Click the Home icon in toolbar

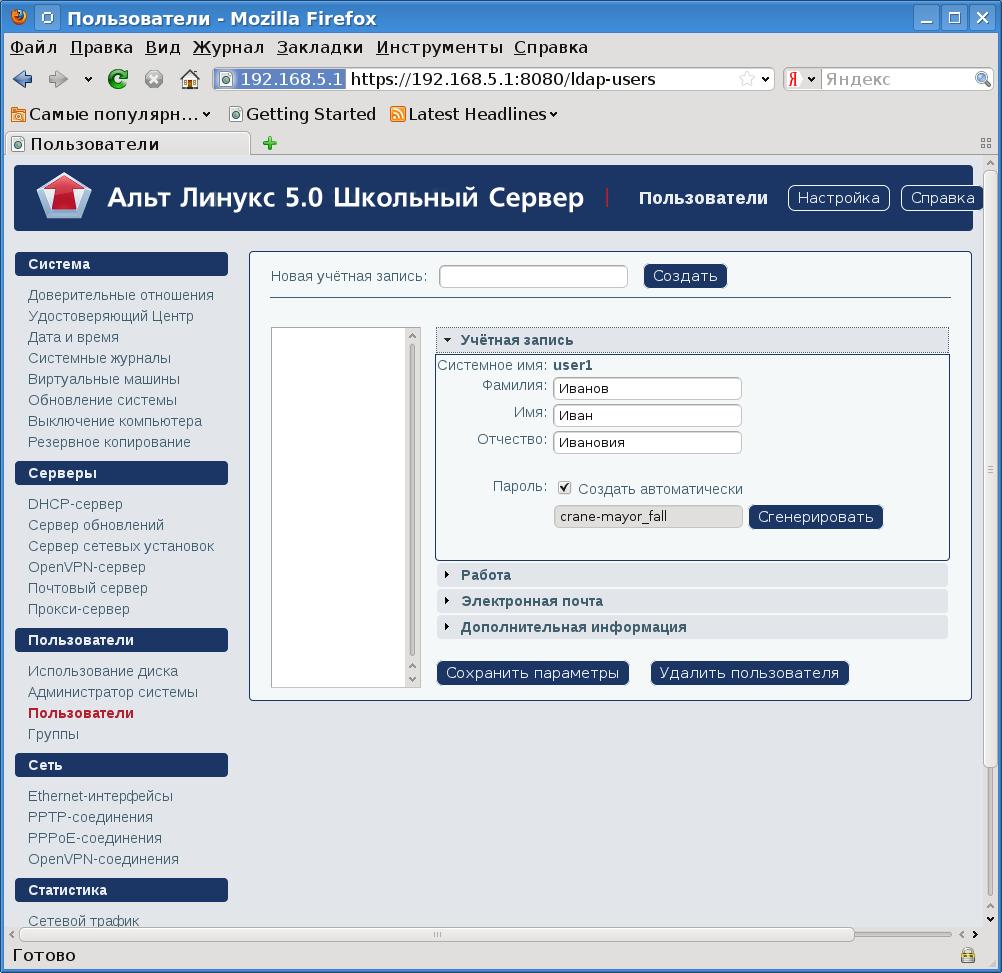click(x=190, y=79)
